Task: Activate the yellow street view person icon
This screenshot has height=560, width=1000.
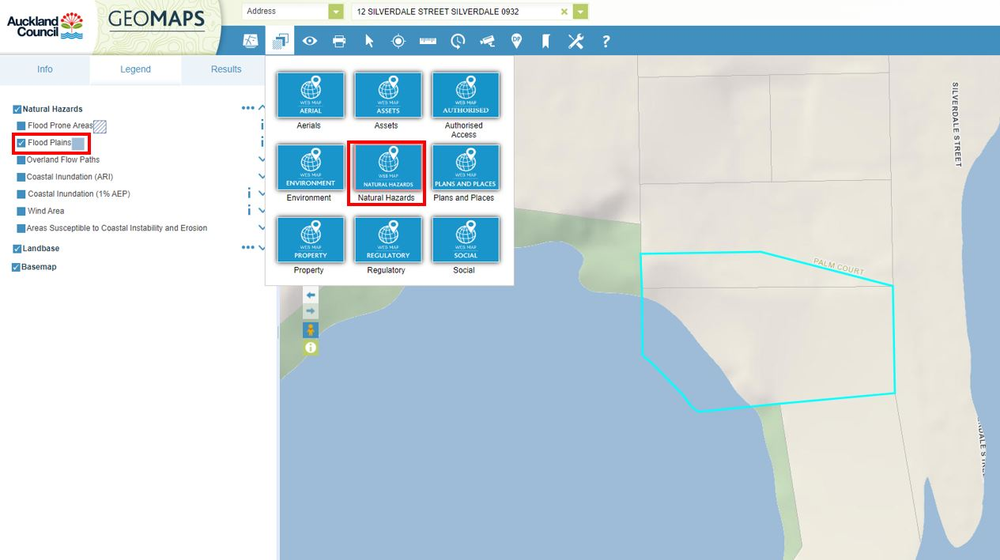Action: (311, 330)
